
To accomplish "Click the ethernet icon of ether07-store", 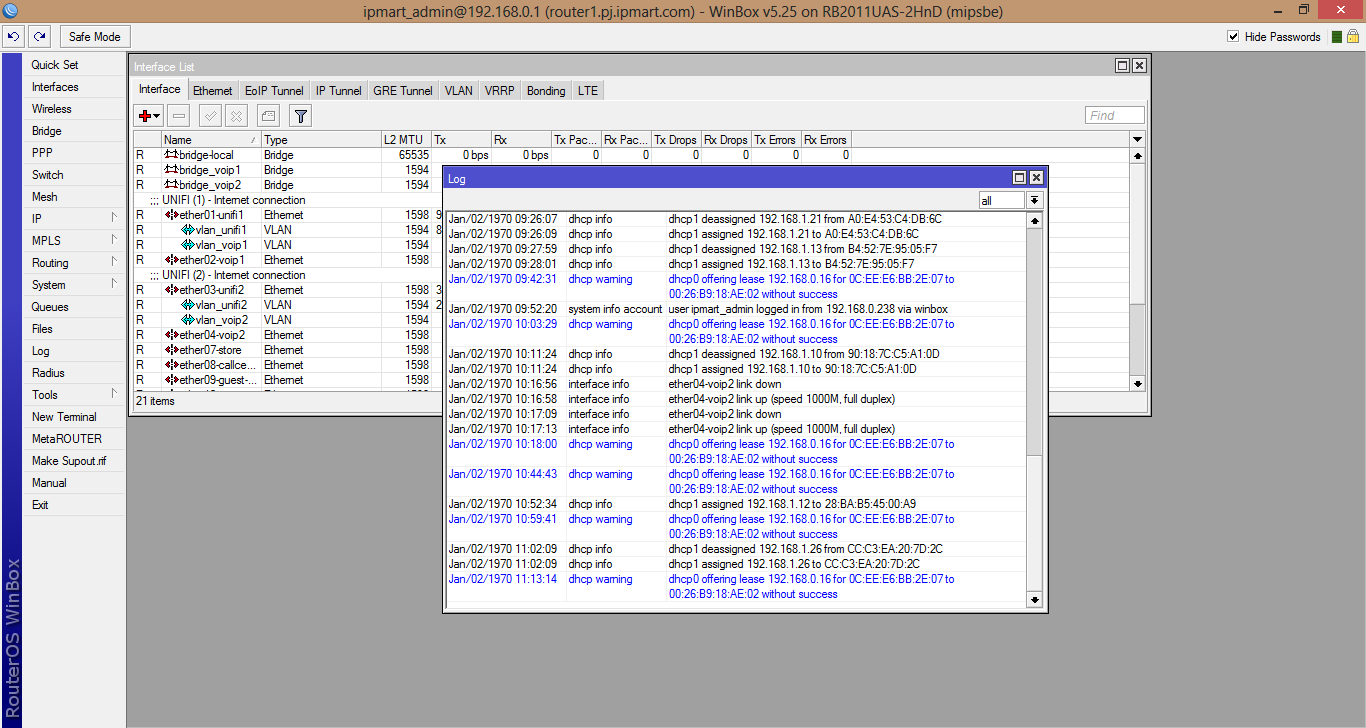I will [171, 350].
